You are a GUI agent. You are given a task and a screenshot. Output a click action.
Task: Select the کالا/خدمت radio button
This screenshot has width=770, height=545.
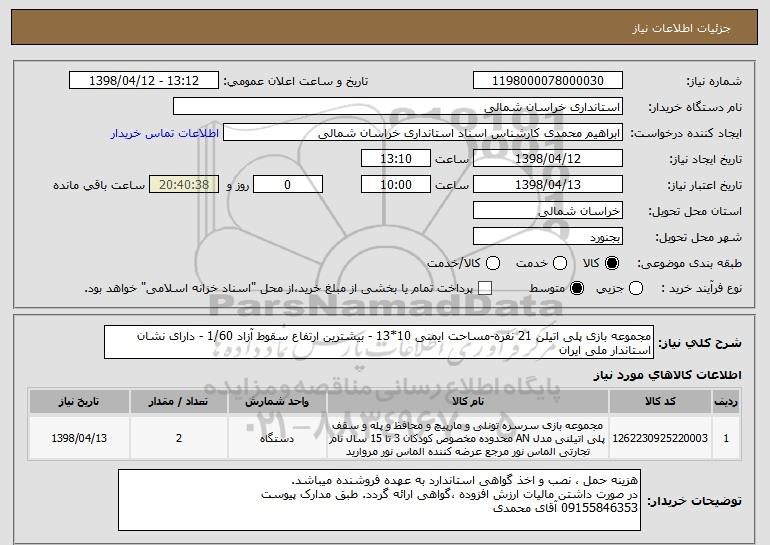pos(493,263)
